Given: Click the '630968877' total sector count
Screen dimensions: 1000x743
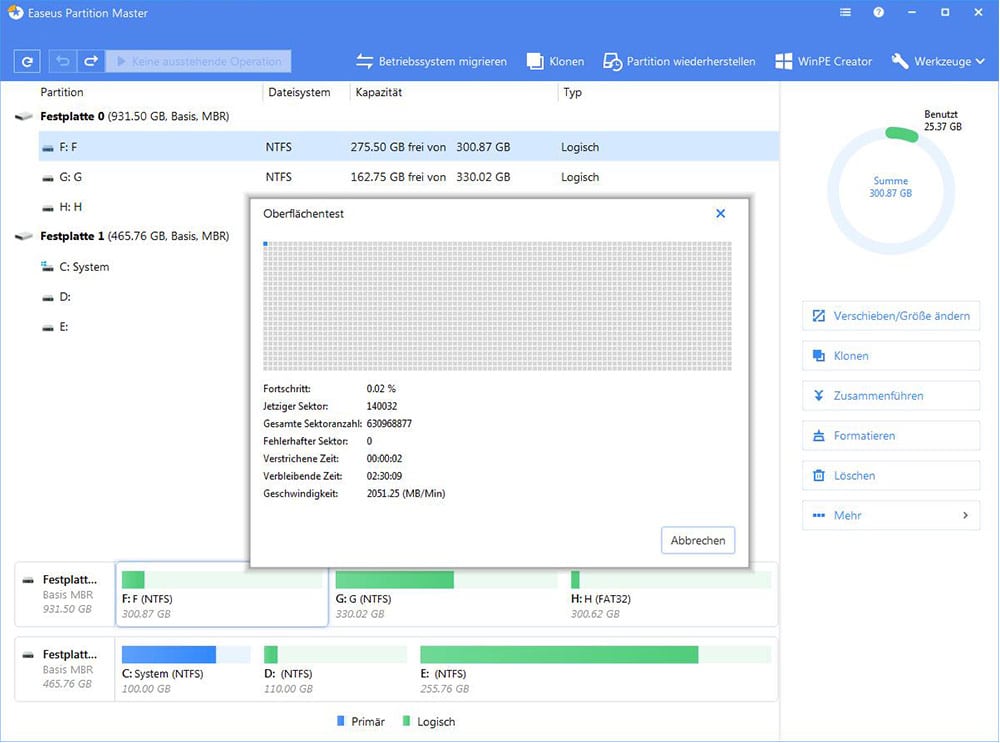Looking at the screenshot, I should 389,423.
